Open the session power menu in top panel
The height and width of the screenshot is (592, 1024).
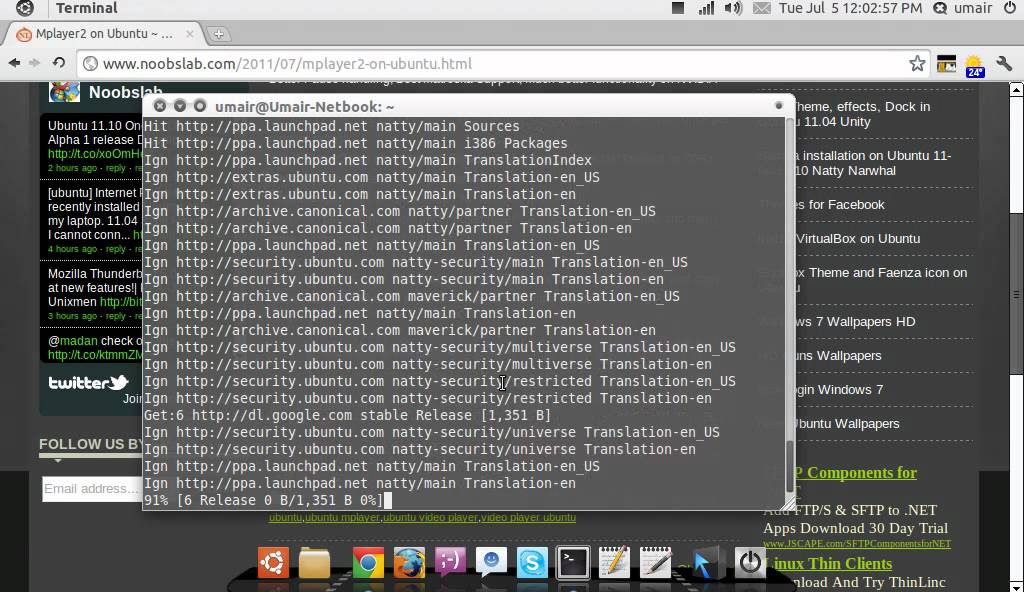1010,8
